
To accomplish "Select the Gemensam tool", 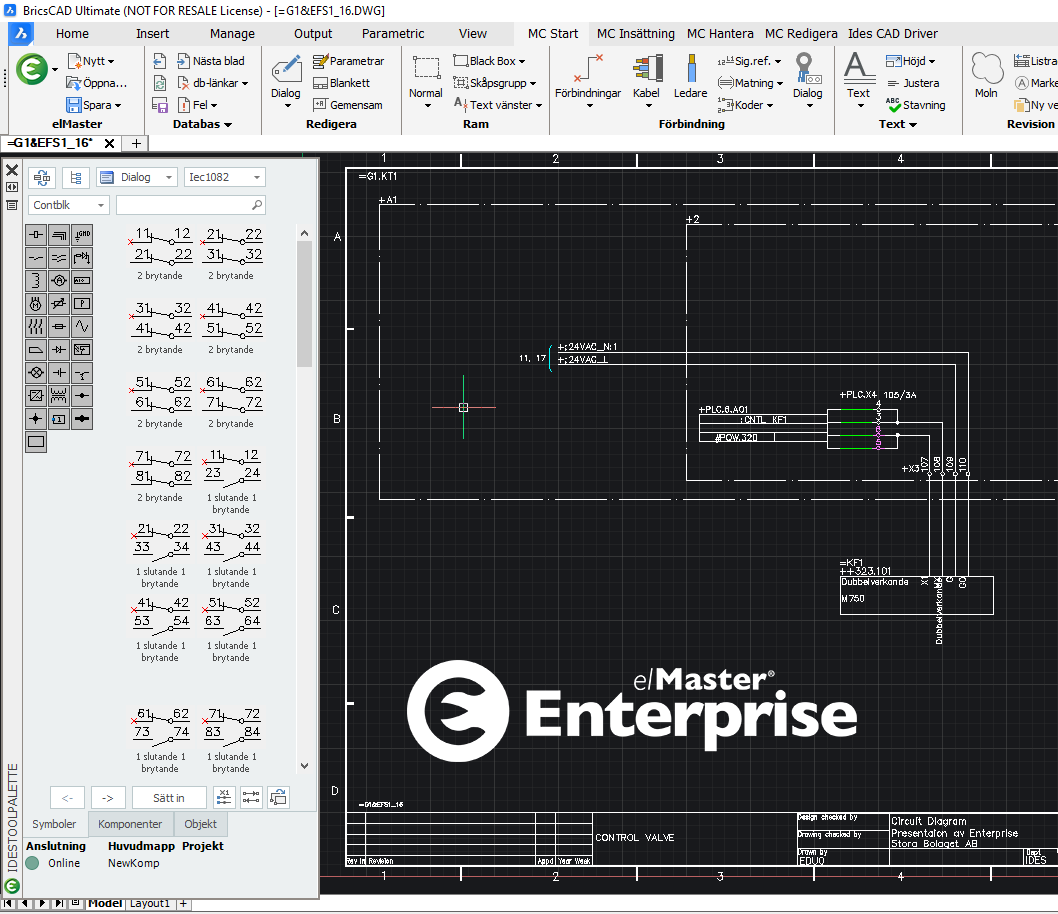I will (x=347, y=105).
